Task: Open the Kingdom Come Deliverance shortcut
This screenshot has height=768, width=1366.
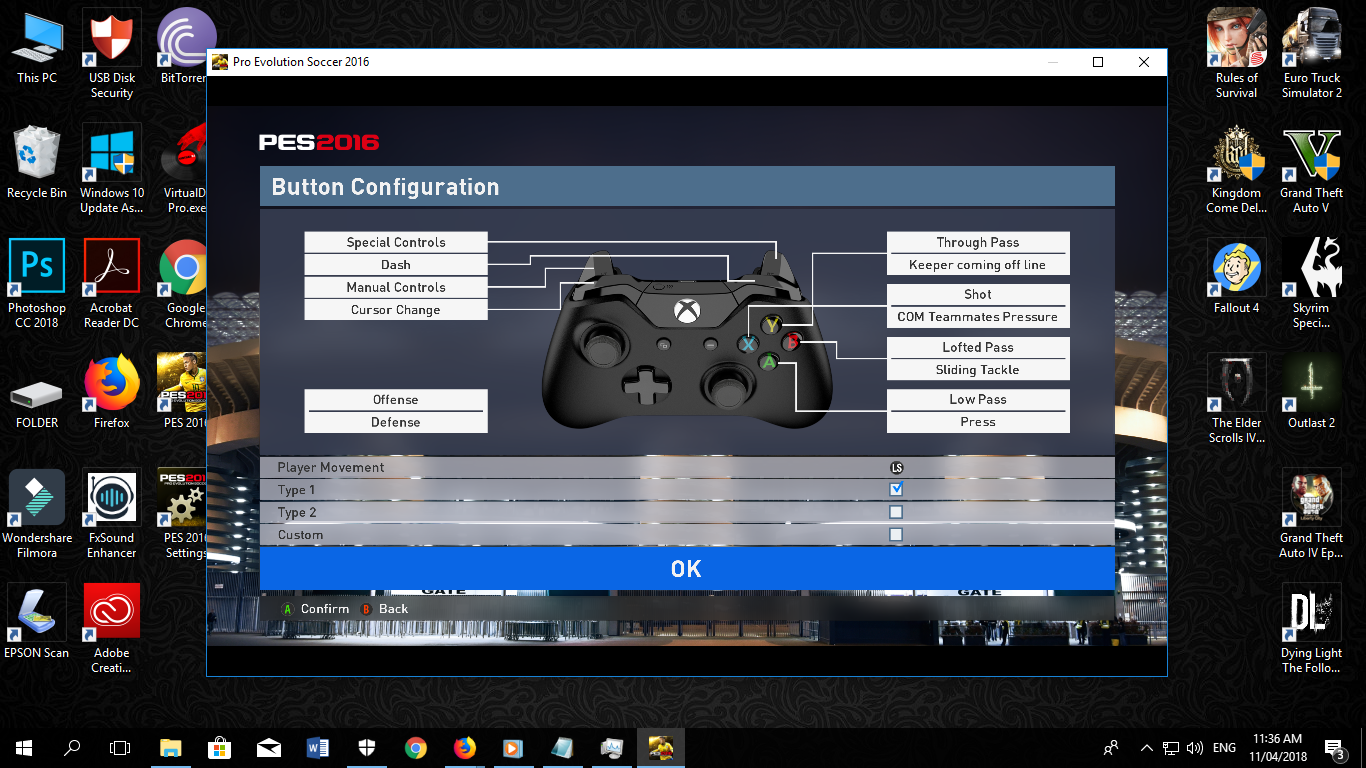Action: pos(1237,169)
